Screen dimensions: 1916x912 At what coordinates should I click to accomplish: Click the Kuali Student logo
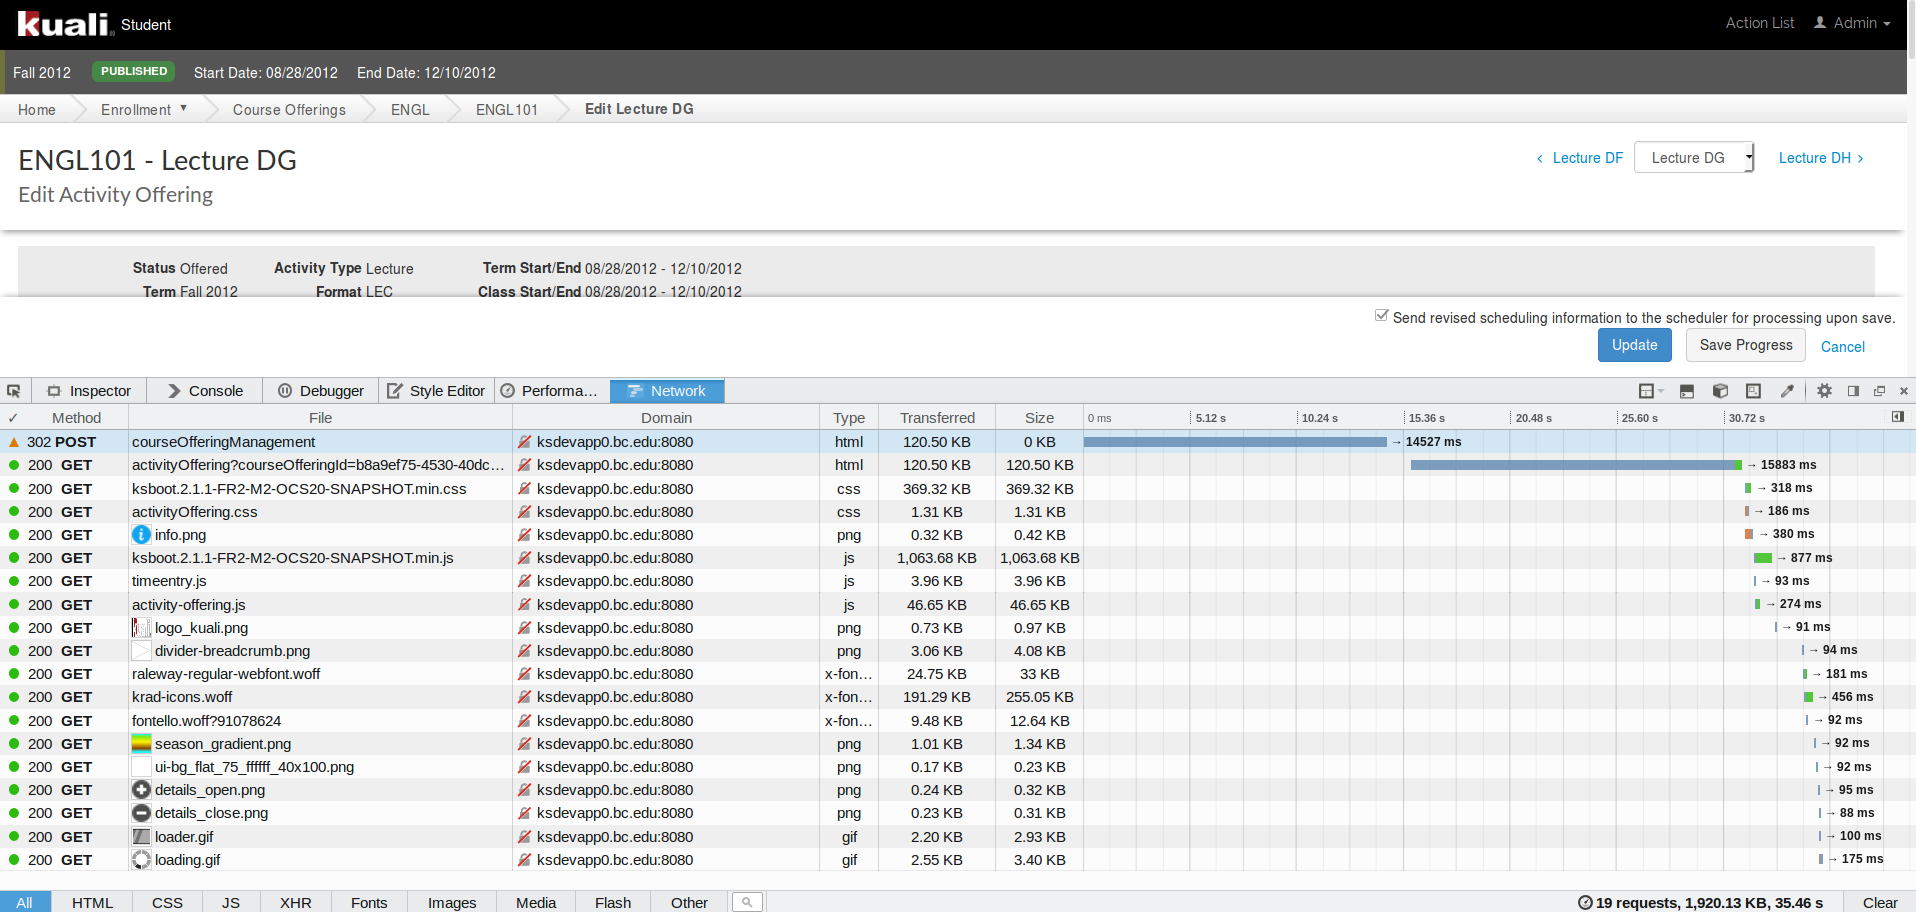95,24
